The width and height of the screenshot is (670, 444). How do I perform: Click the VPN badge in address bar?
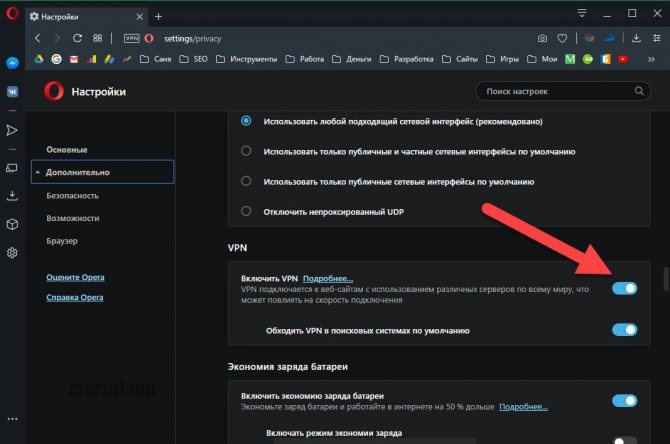131,38
